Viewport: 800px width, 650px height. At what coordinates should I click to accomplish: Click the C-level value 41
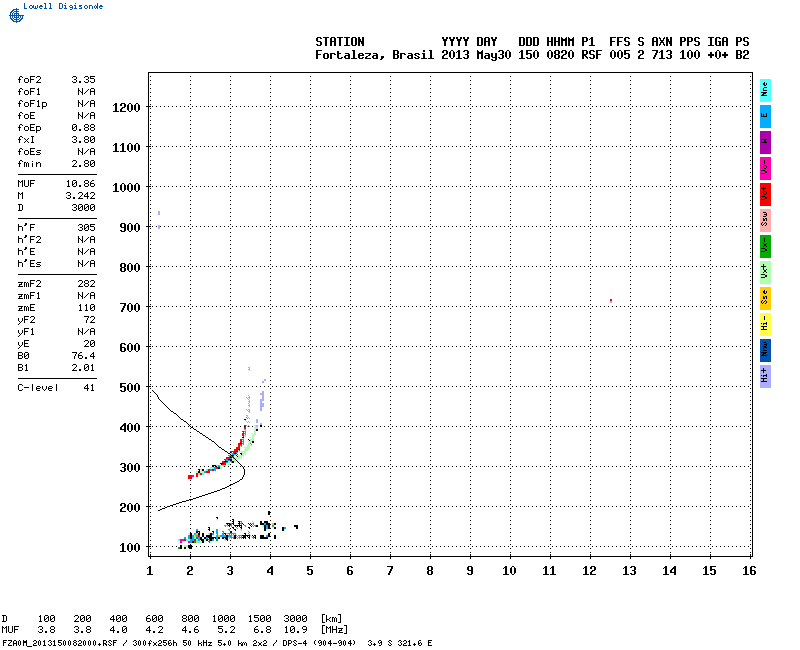(89, 388)
